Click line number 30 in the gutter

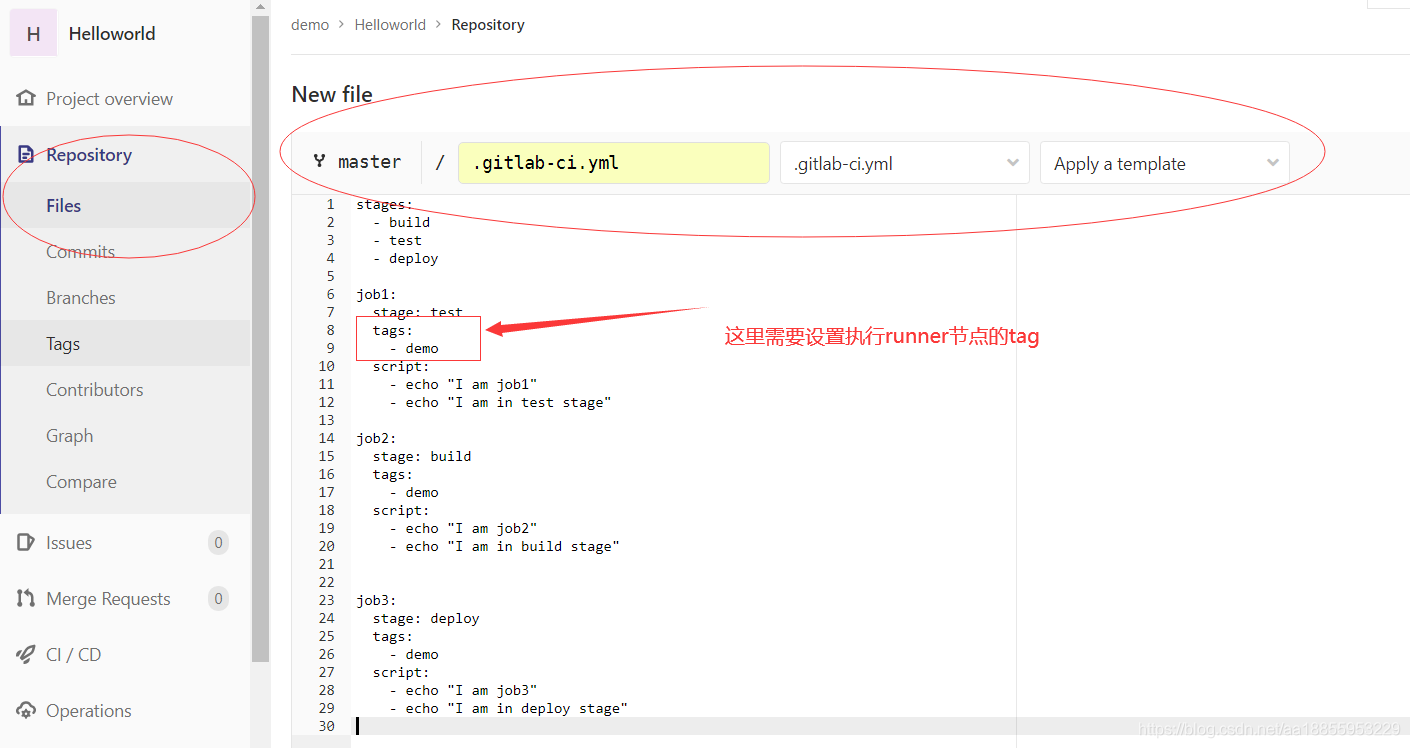click(326, 726)
